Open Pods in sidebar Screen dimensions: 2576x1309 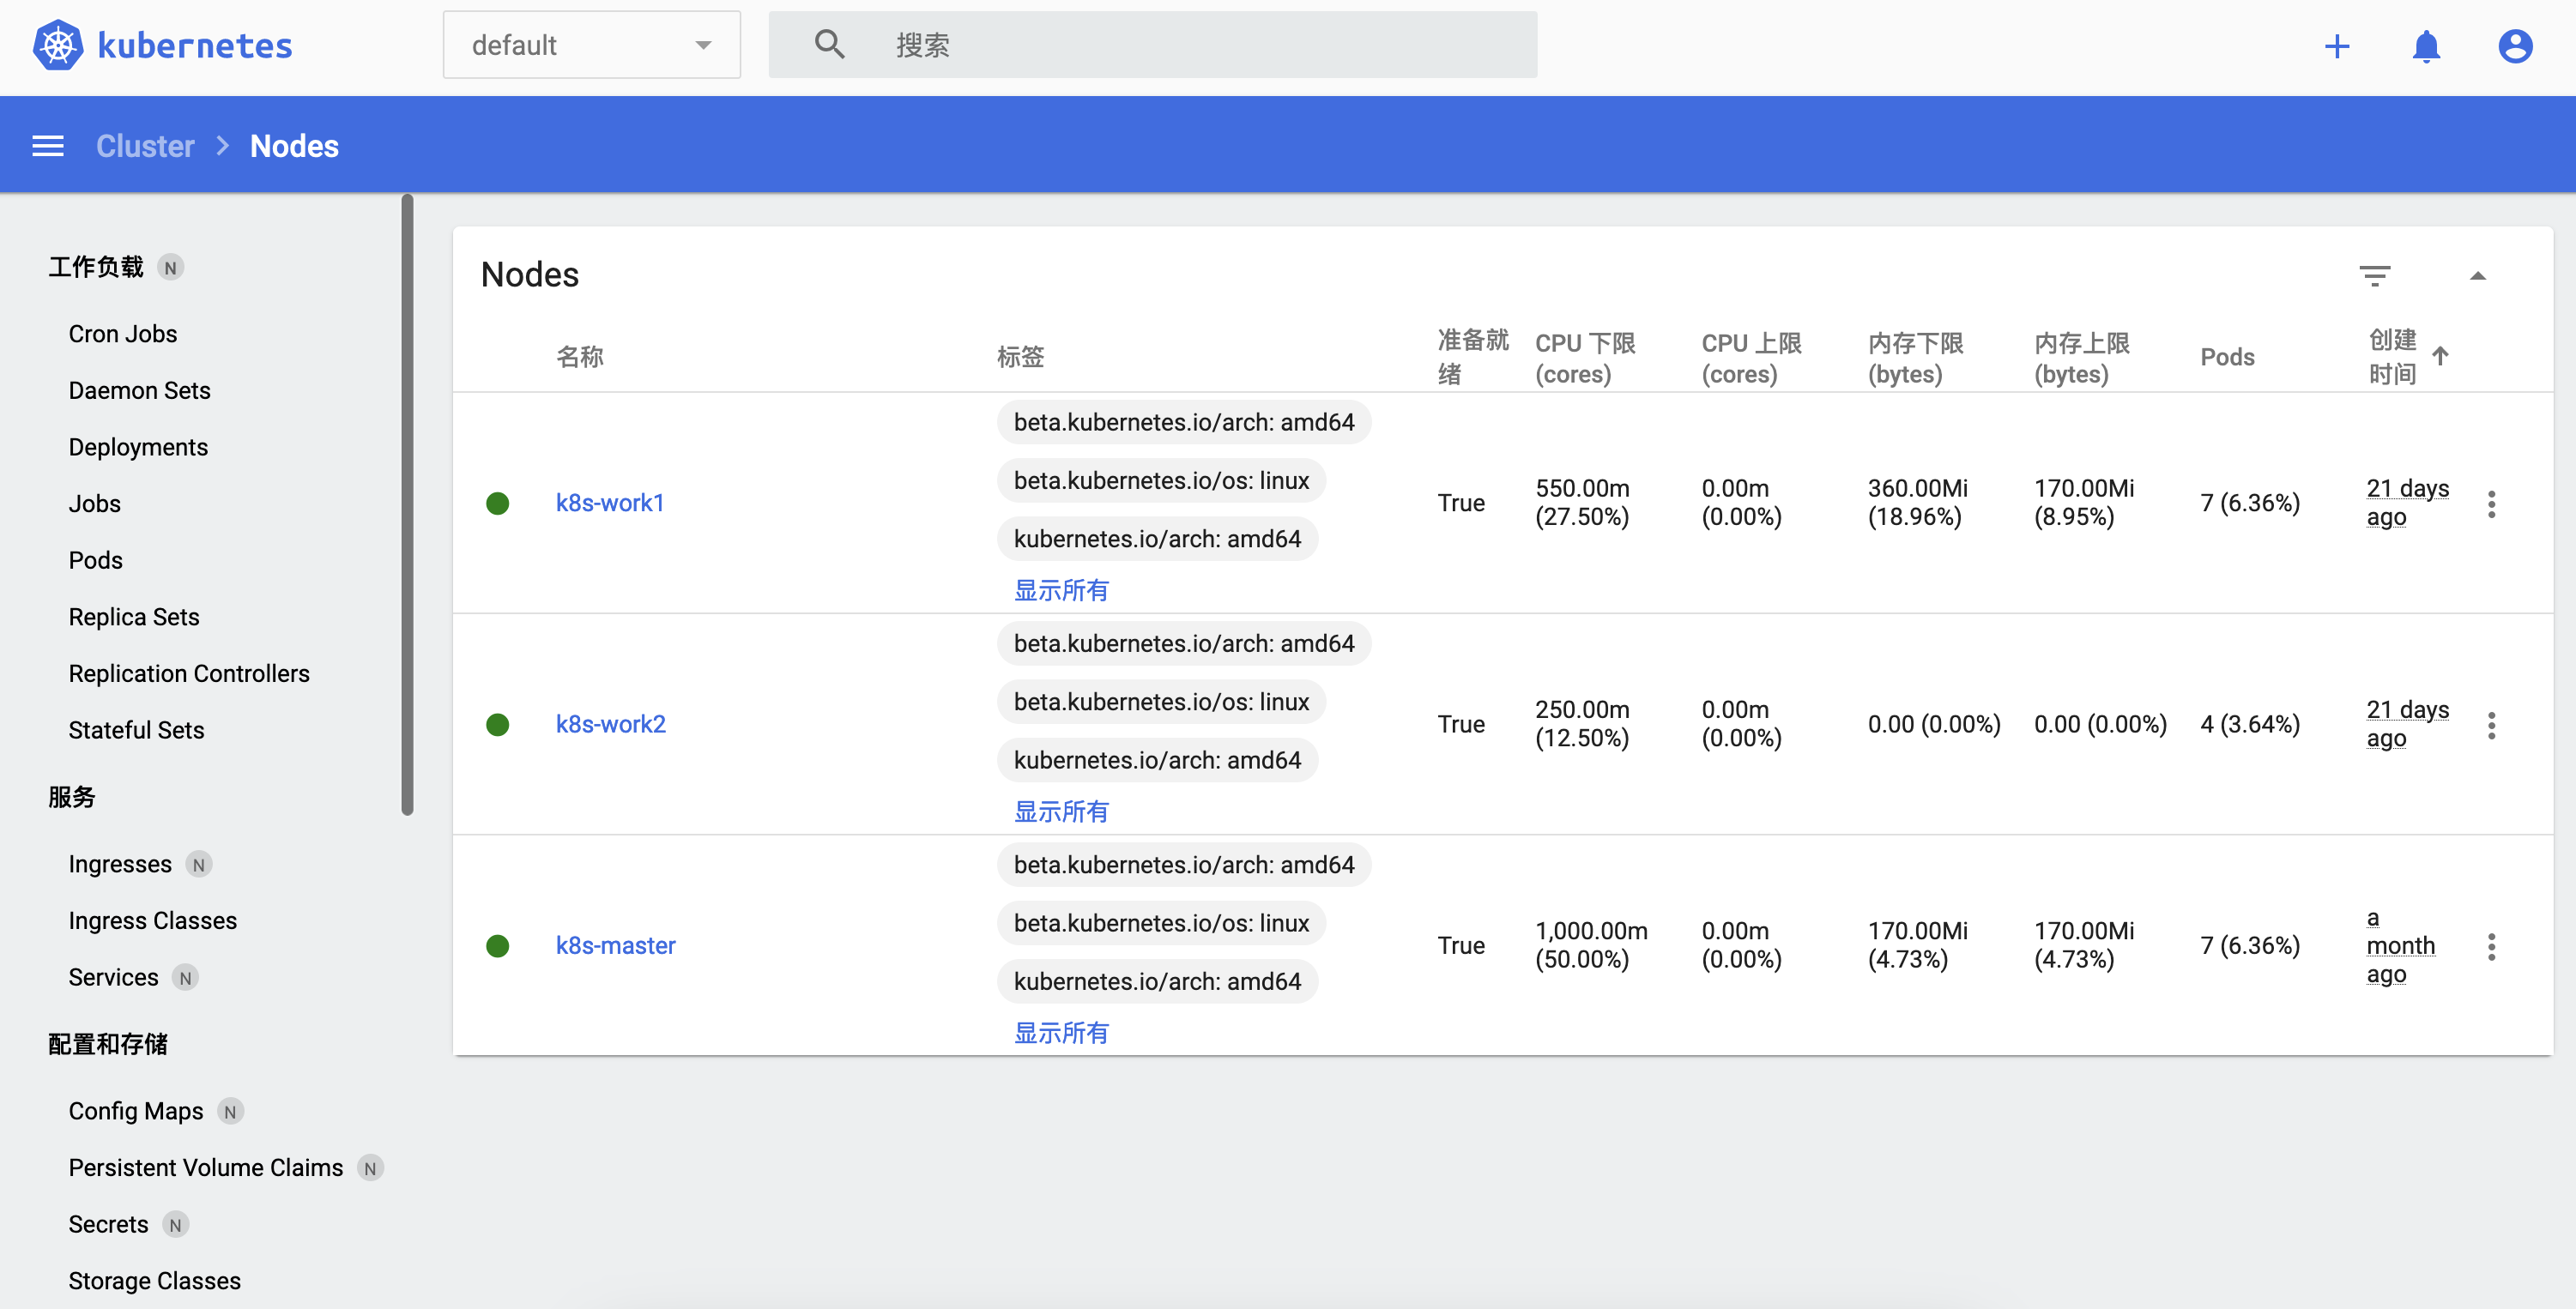(x=95, y=560)
